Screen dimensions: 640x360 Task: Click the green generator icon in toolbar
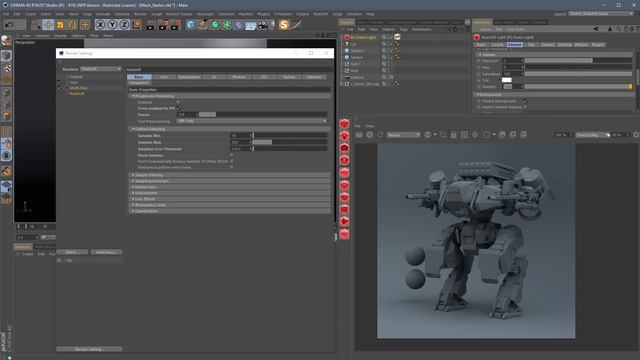(215, 25)
